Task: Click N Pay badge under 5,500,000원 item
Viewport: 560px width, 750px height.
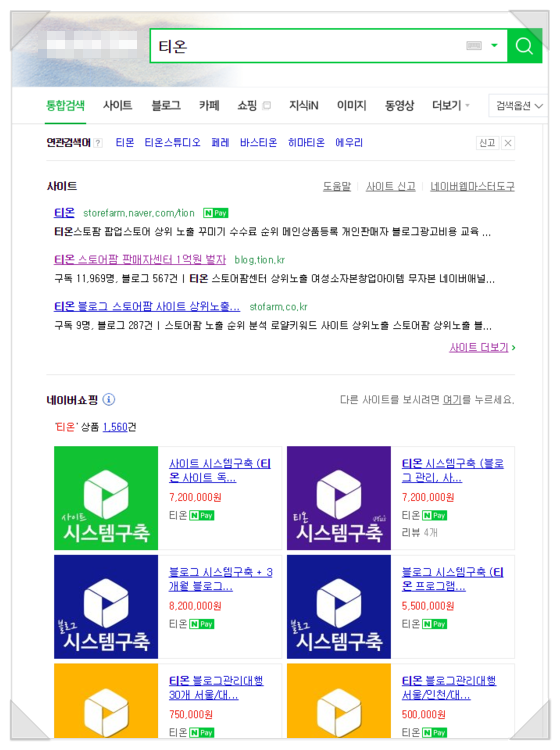Action: [435, 624]
